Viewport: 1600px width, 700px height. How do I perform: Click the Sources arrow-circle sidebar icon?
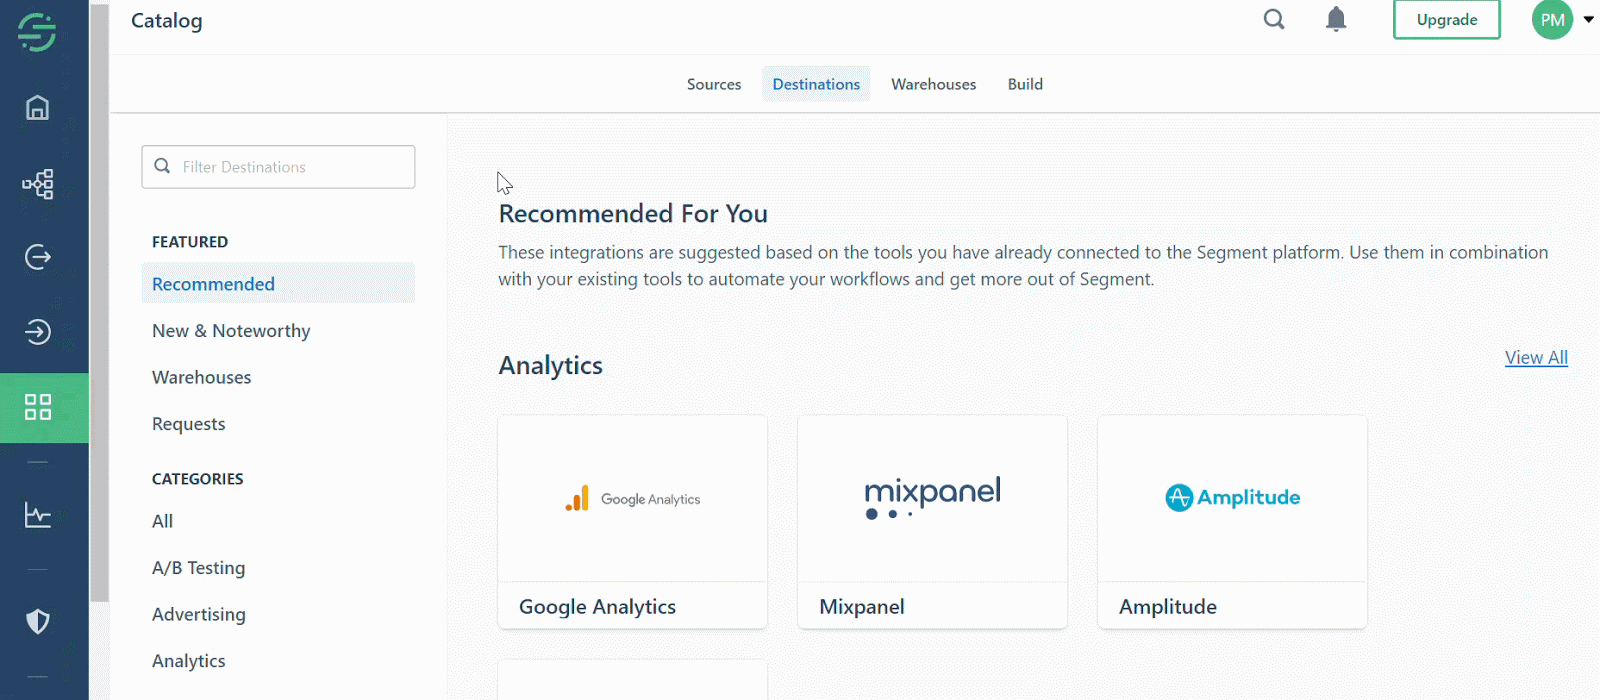[38, 257]
